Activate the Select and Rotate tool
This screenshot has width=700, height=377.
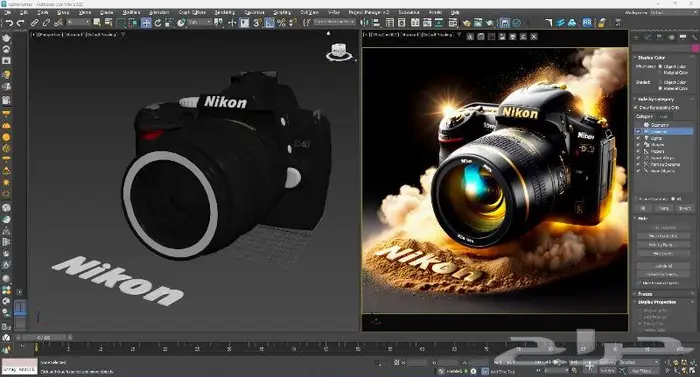(158, 23)
